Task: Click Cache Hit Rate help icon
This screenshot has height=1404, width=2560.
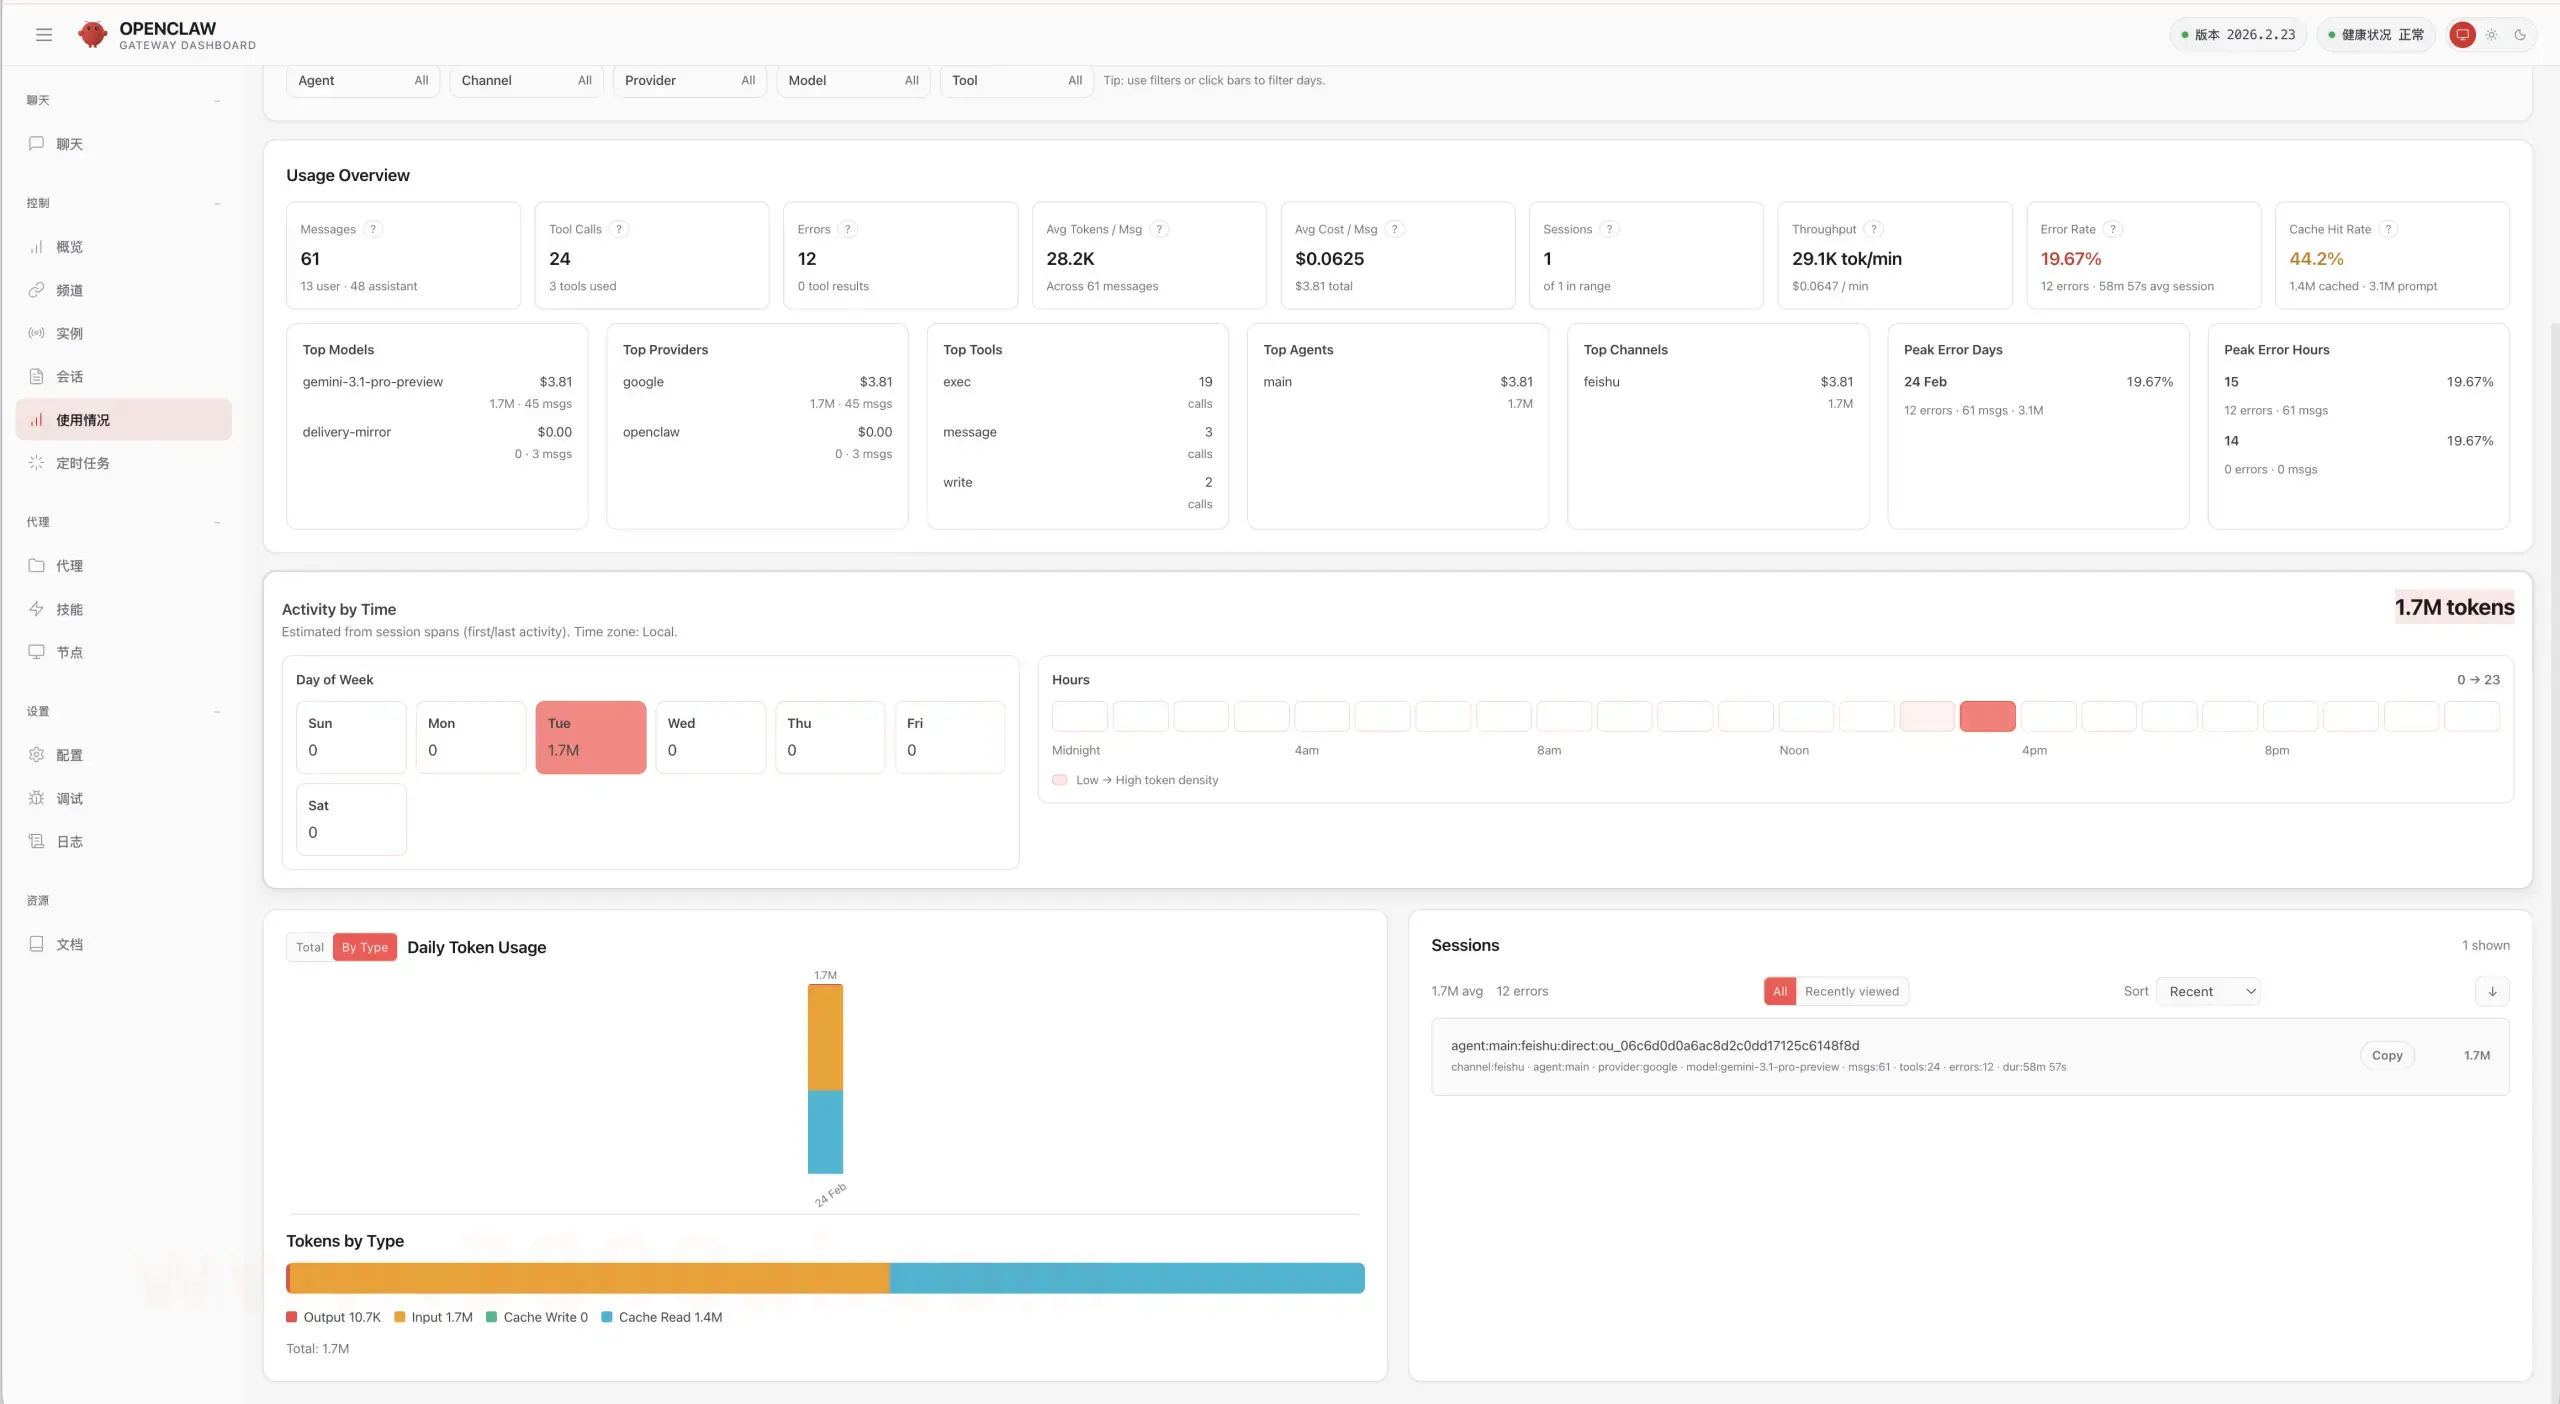Action: [x=2388, y=229]
